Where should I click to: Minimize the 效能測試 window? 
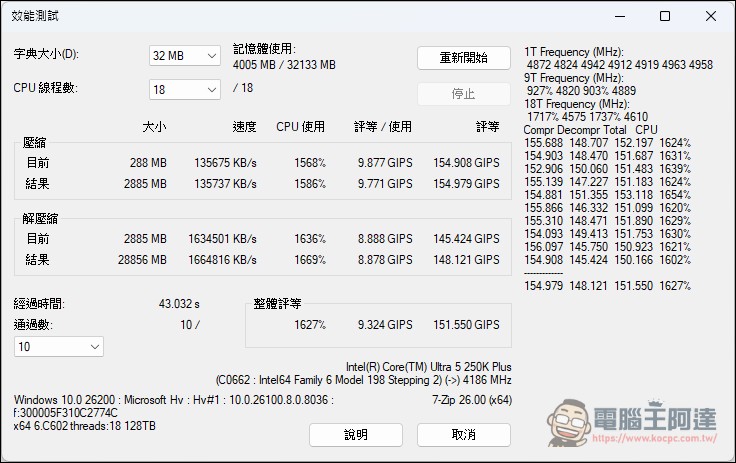tap(620, 16)
